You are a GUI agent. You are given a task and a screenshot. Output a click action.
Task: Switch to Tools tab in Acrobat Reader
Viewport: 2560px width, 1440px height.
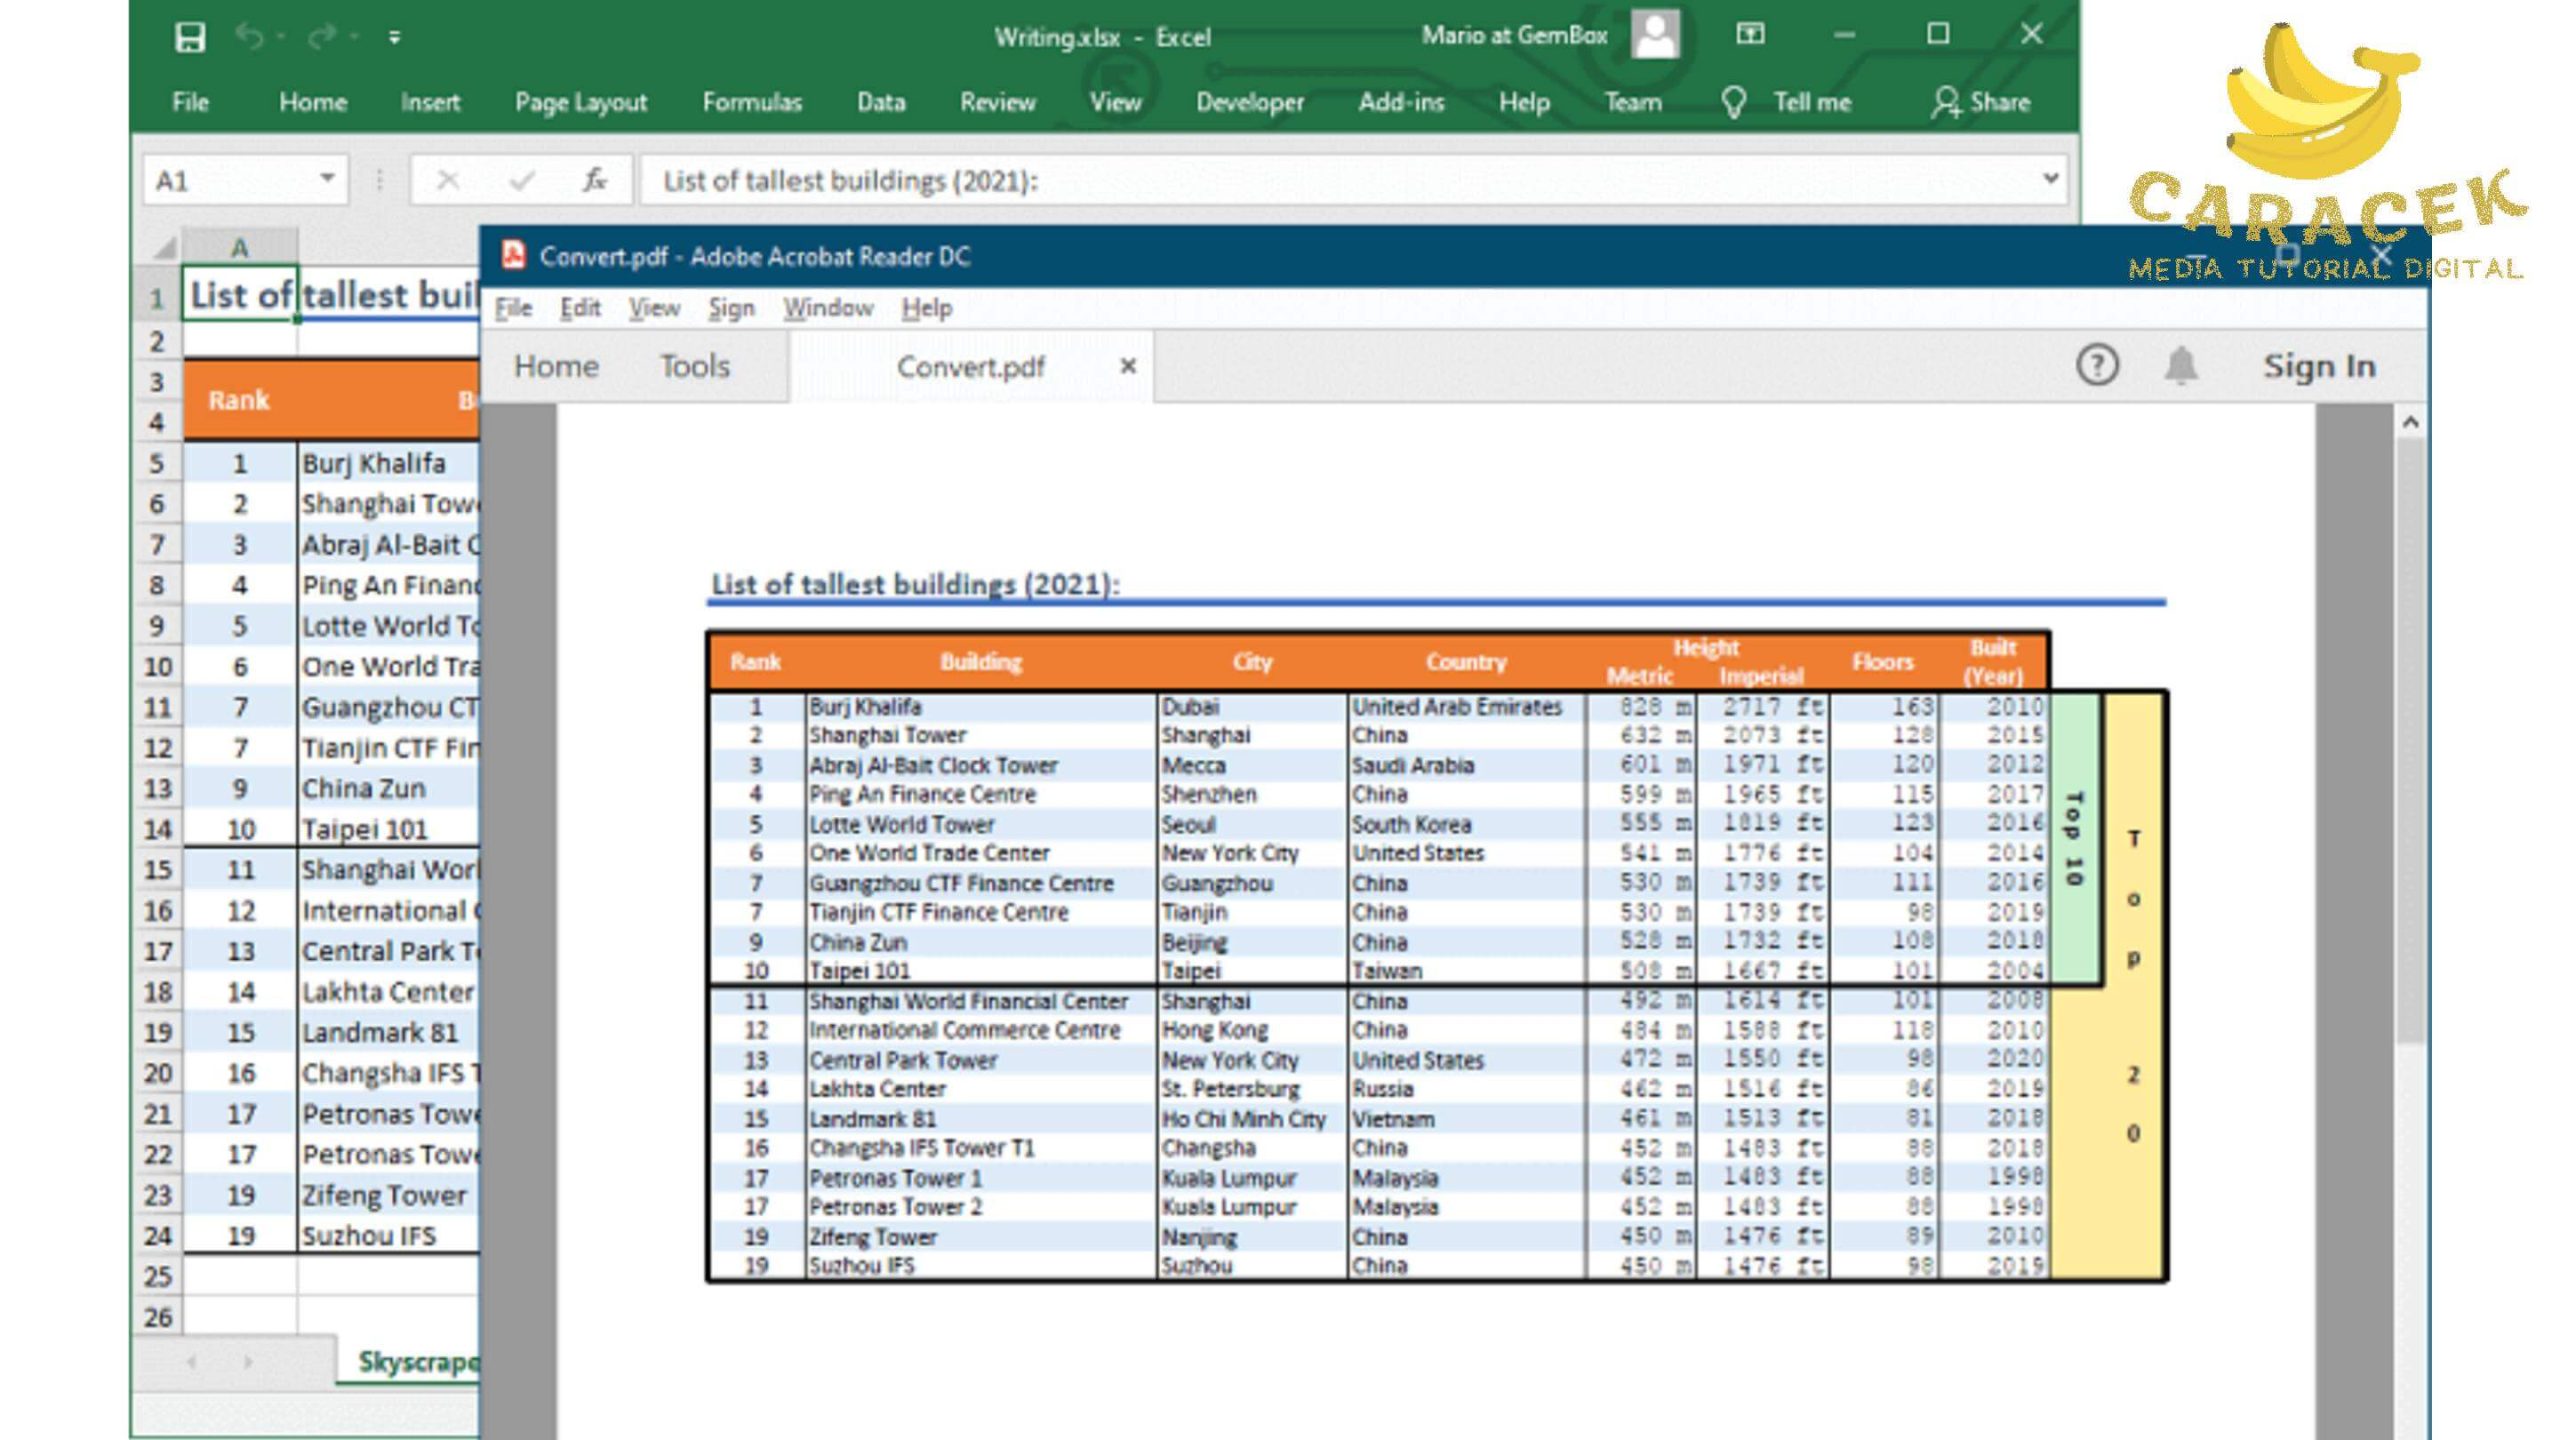[695, 367]
